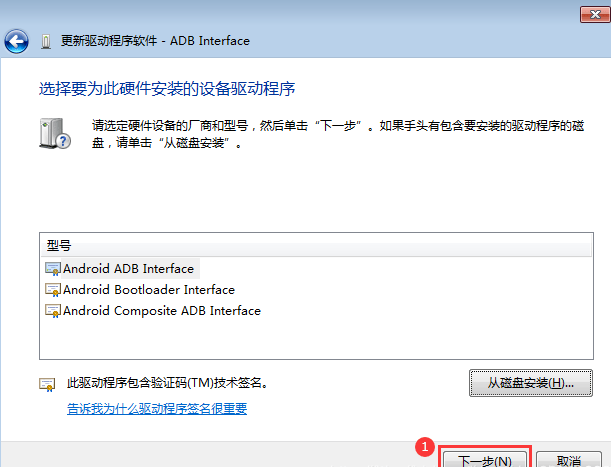Open 从磁盘安装(H)... install from disk

click(531, 383)
